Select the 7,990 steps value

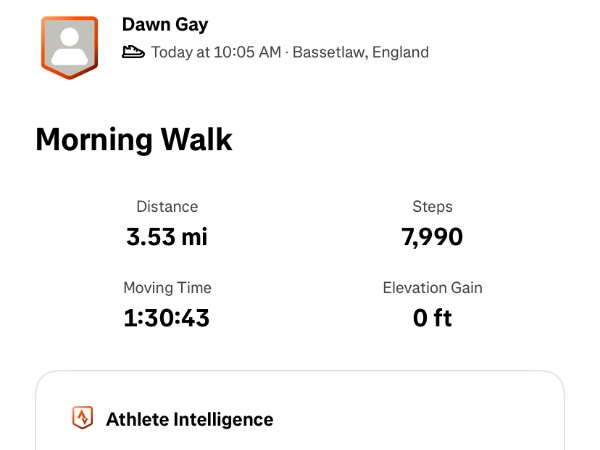pyautogui.click(x=432, y=237)
